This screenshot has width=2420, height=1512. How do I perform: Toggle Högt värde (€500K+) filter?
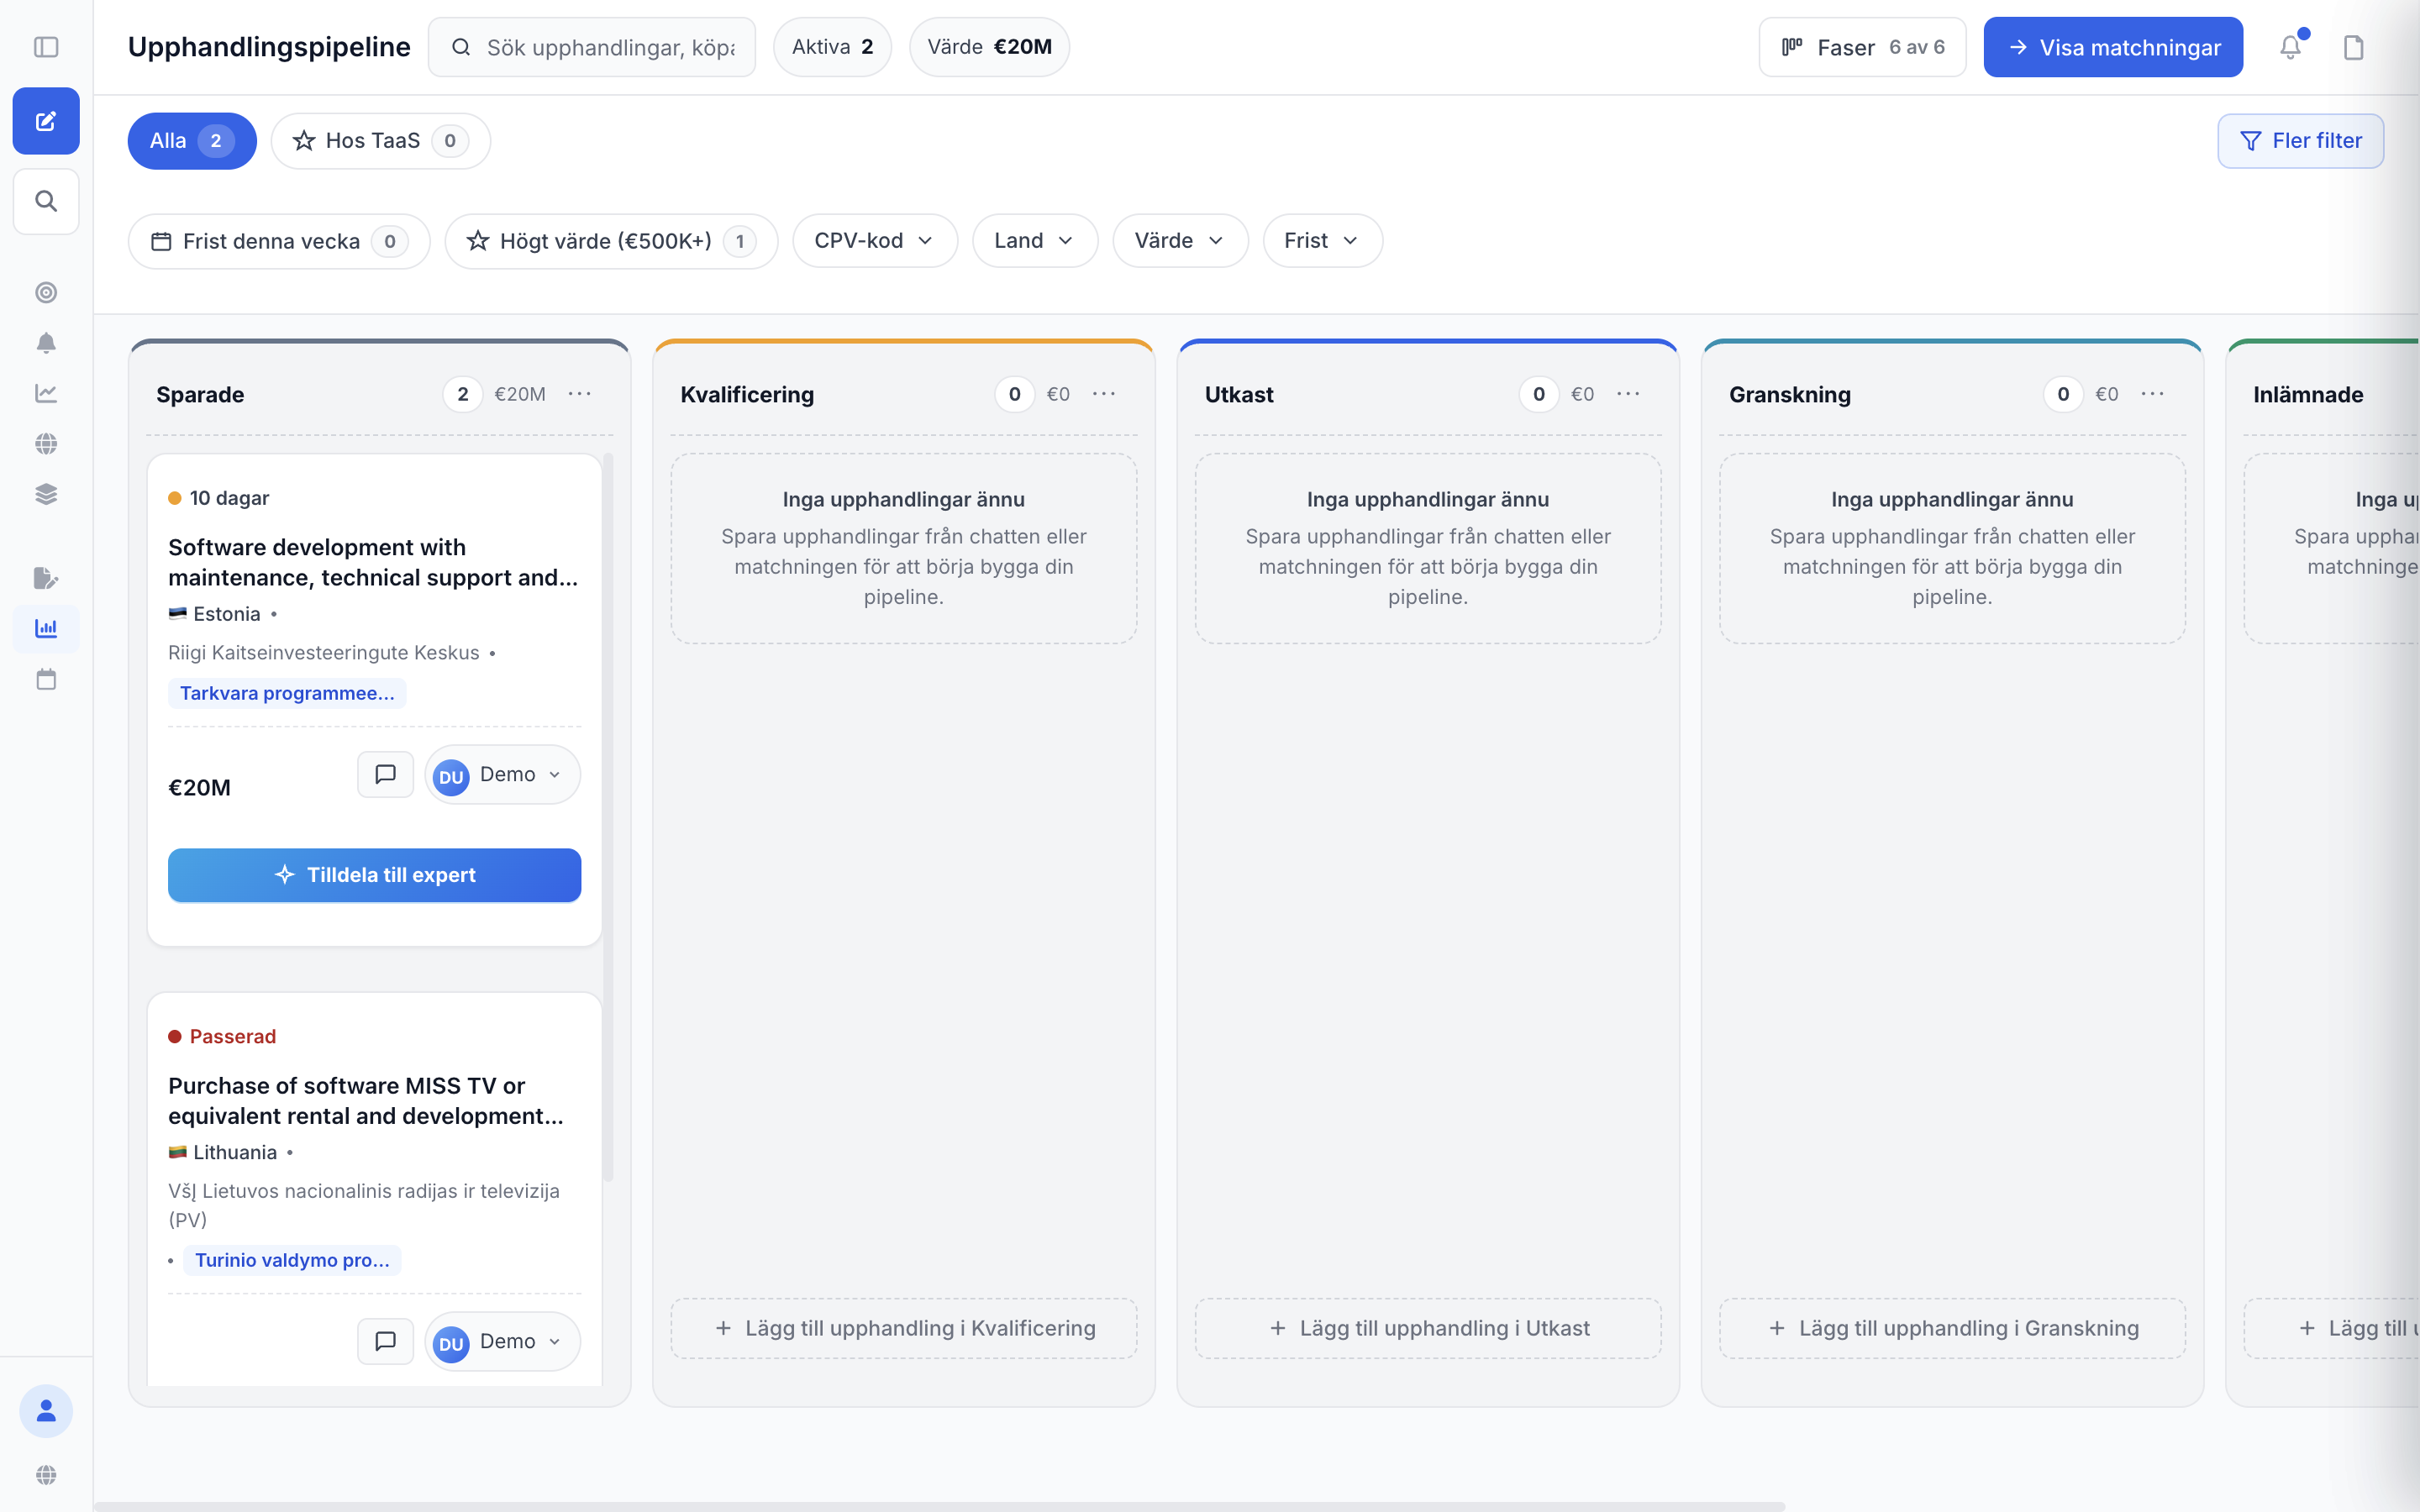click(611, 241)
